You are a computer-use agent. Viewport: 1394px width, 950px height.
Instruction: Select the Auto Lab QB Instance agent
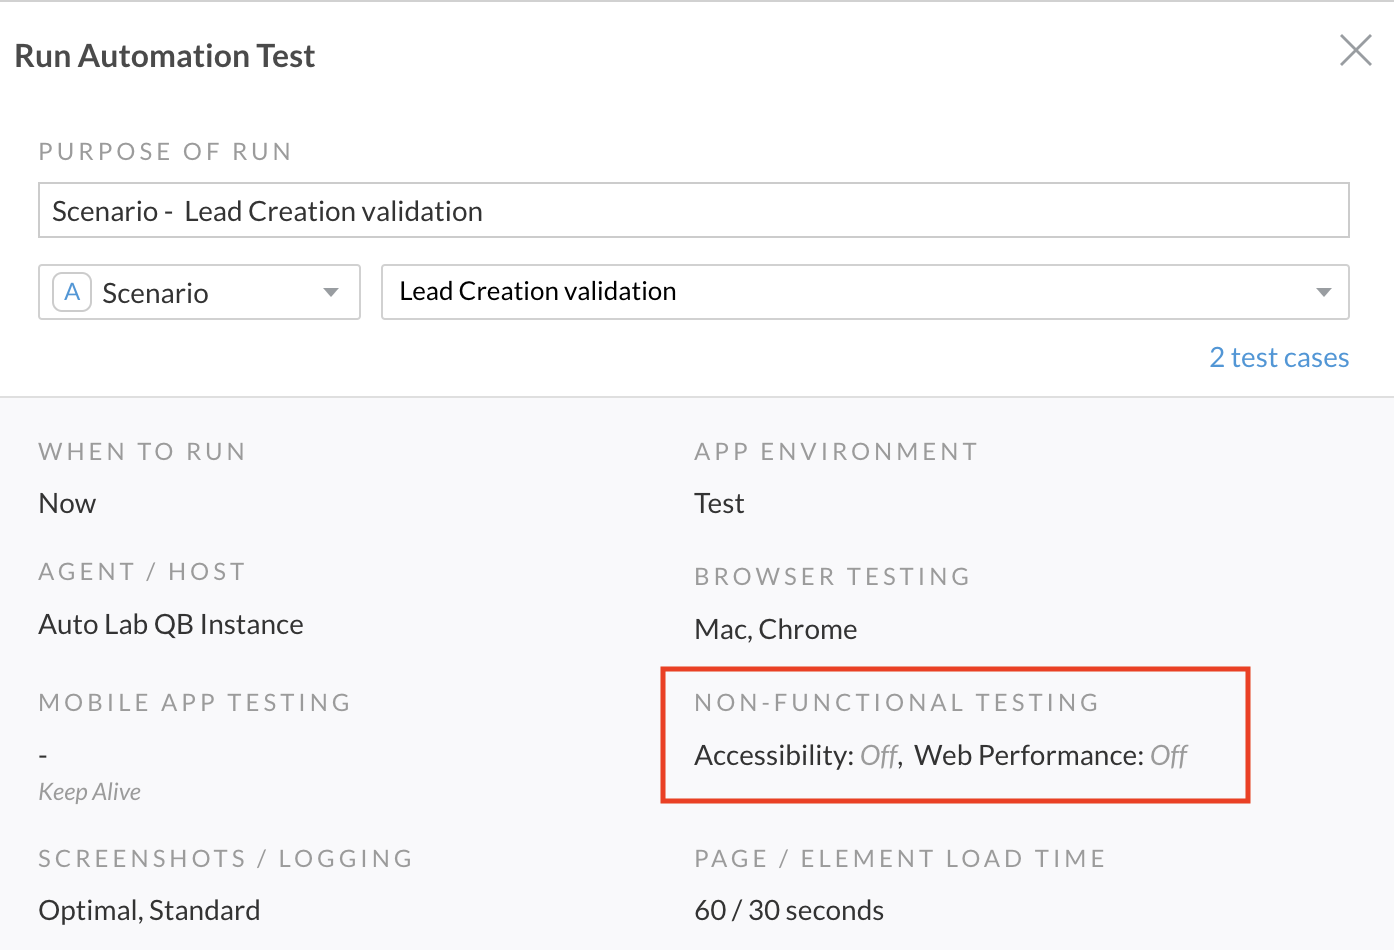tap(171, 624)
